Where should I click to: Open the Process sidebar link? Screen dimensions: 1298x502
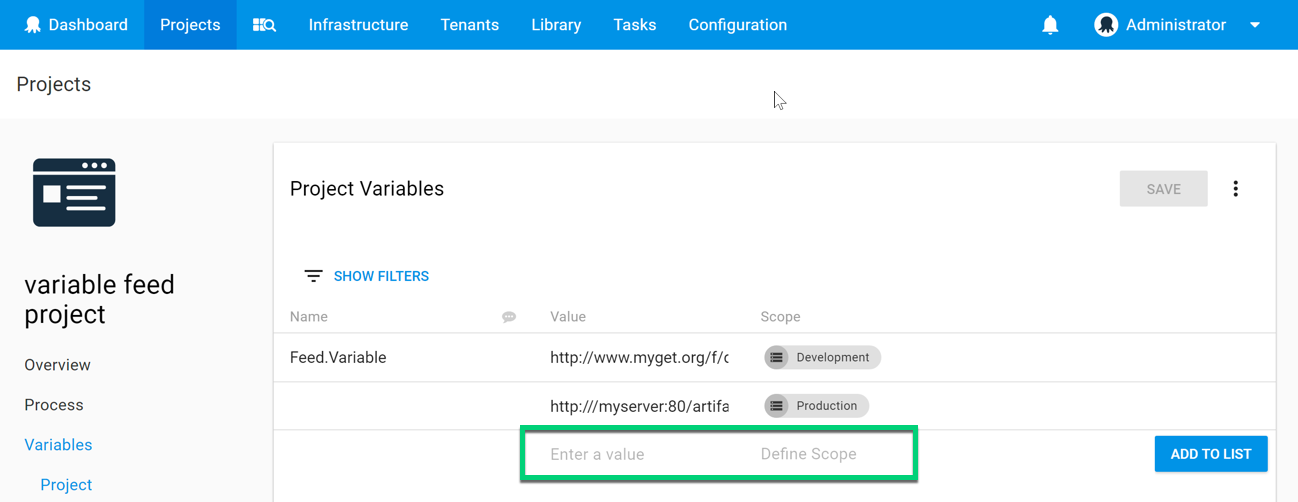pyautogui.click(x=54, y=405)
